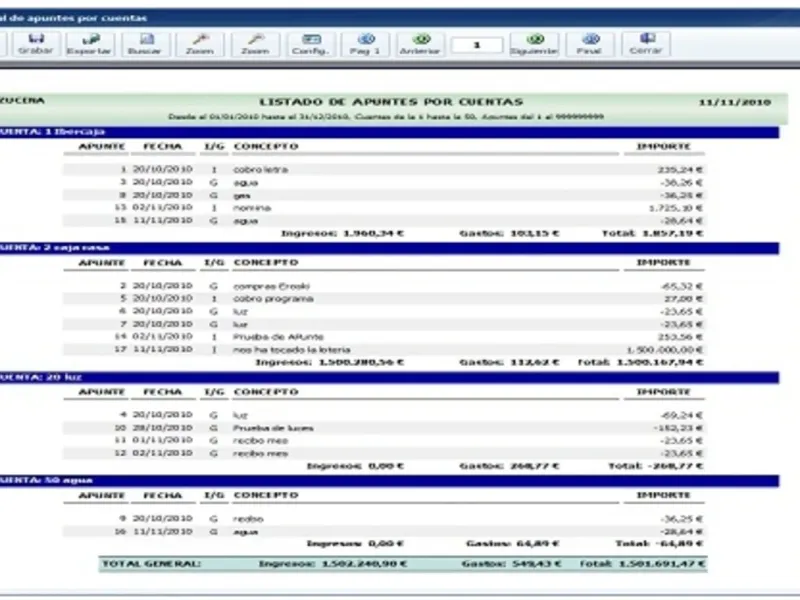Jump to first page with Pag 1
Screen dimensions: 800x600
365,44
